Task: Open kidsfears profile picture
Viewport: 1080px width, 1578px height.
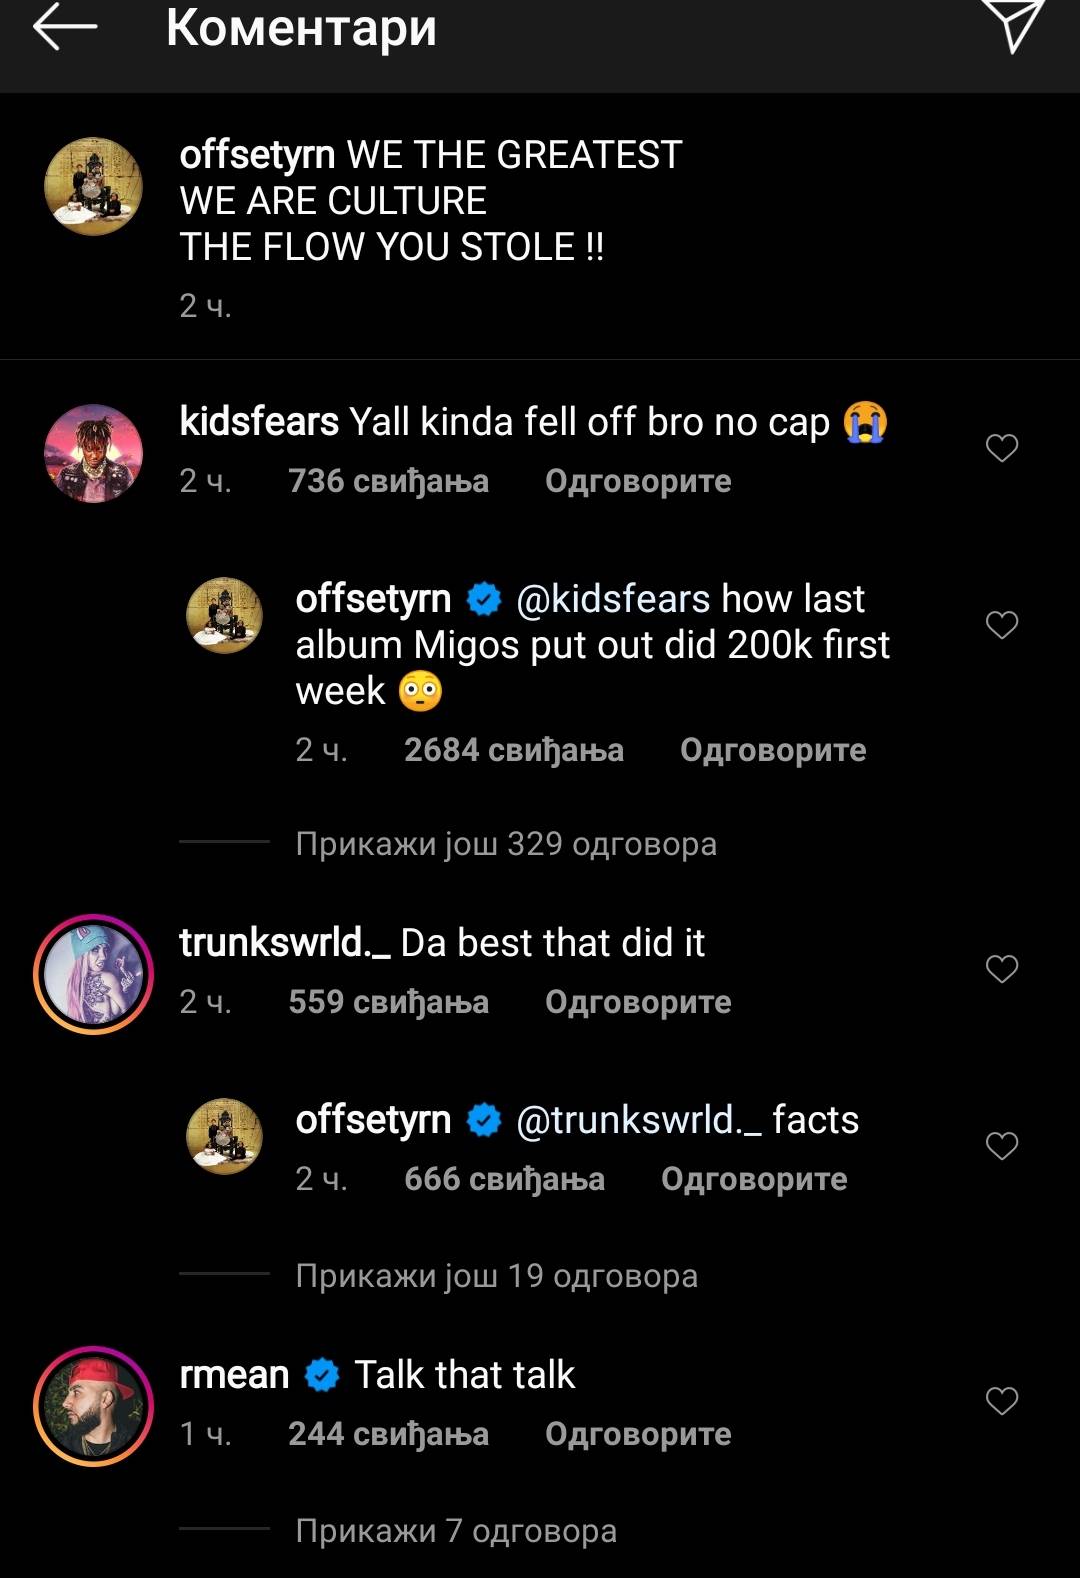Action: (94, 453)
